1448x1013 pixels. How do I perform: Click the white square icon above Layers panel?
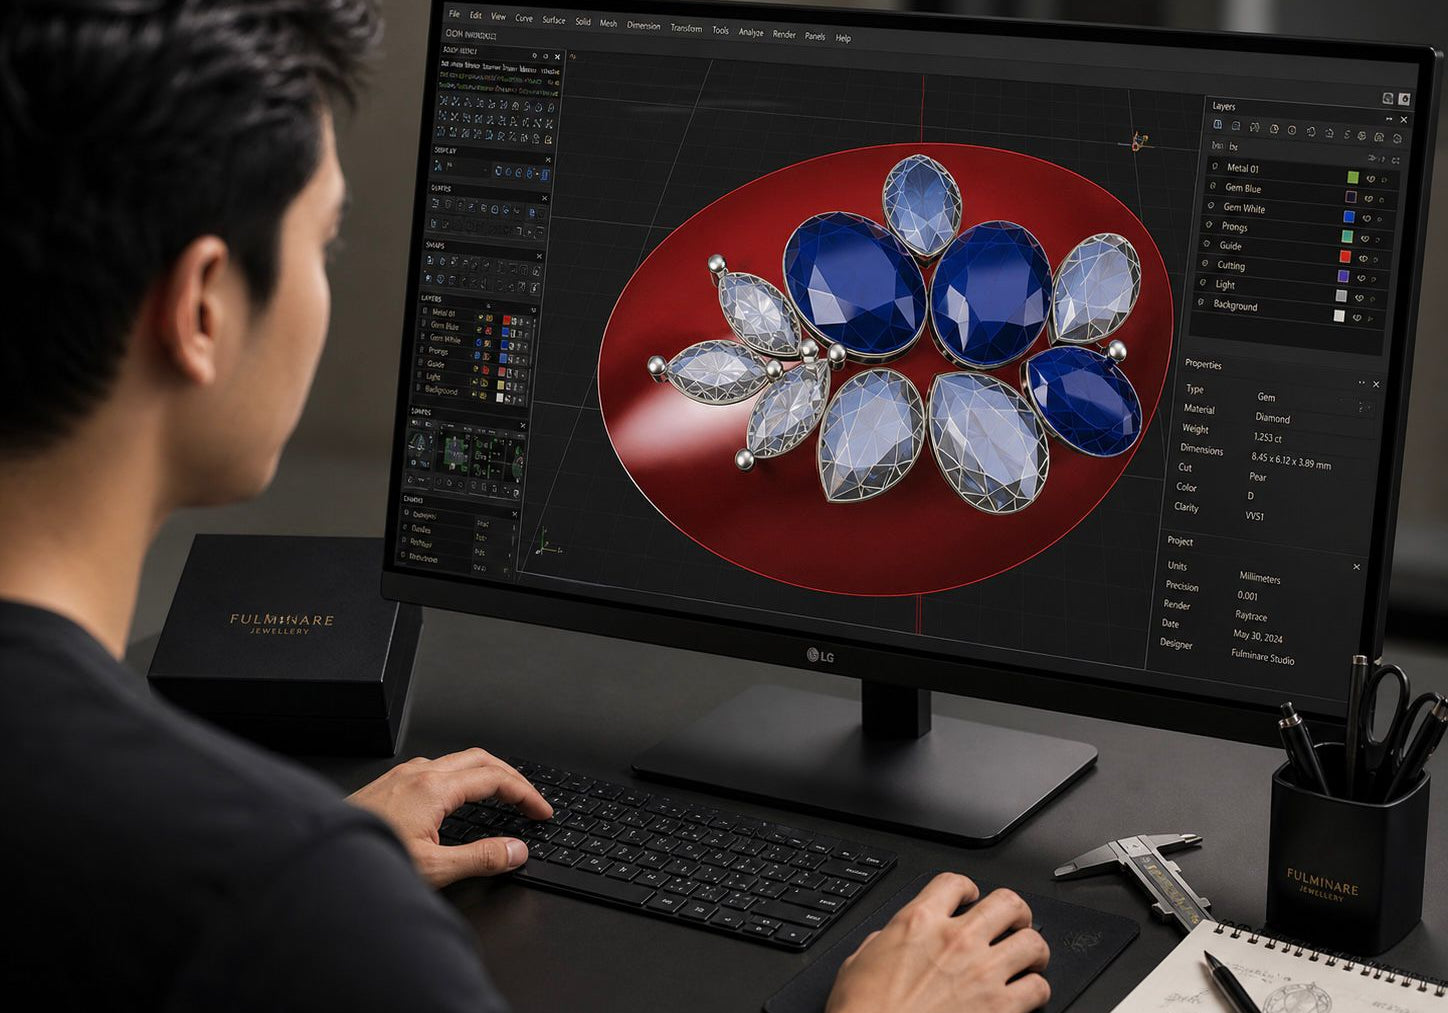(x=1405, y=99)
